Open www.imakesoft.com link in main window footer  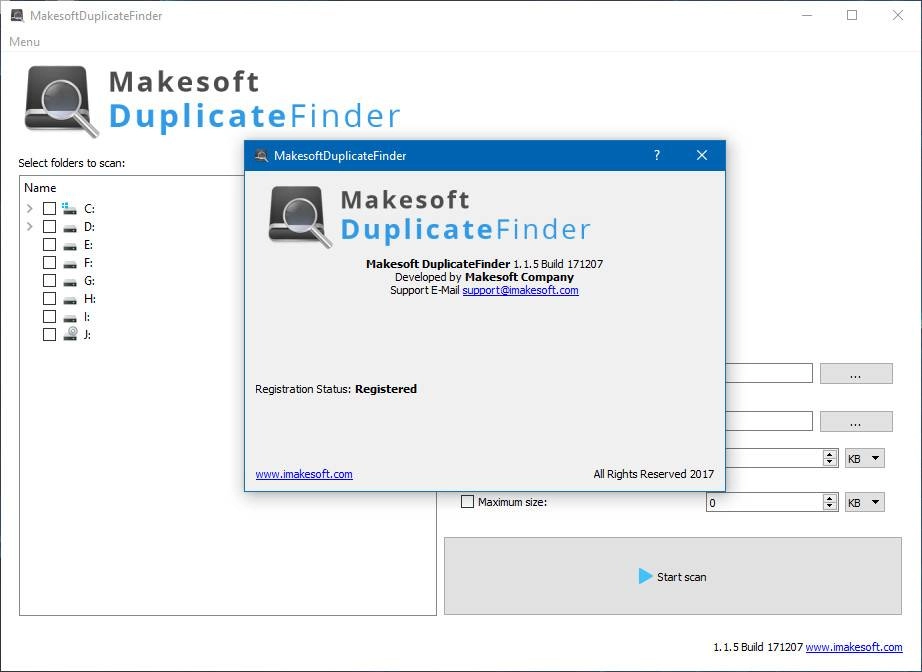854,647
